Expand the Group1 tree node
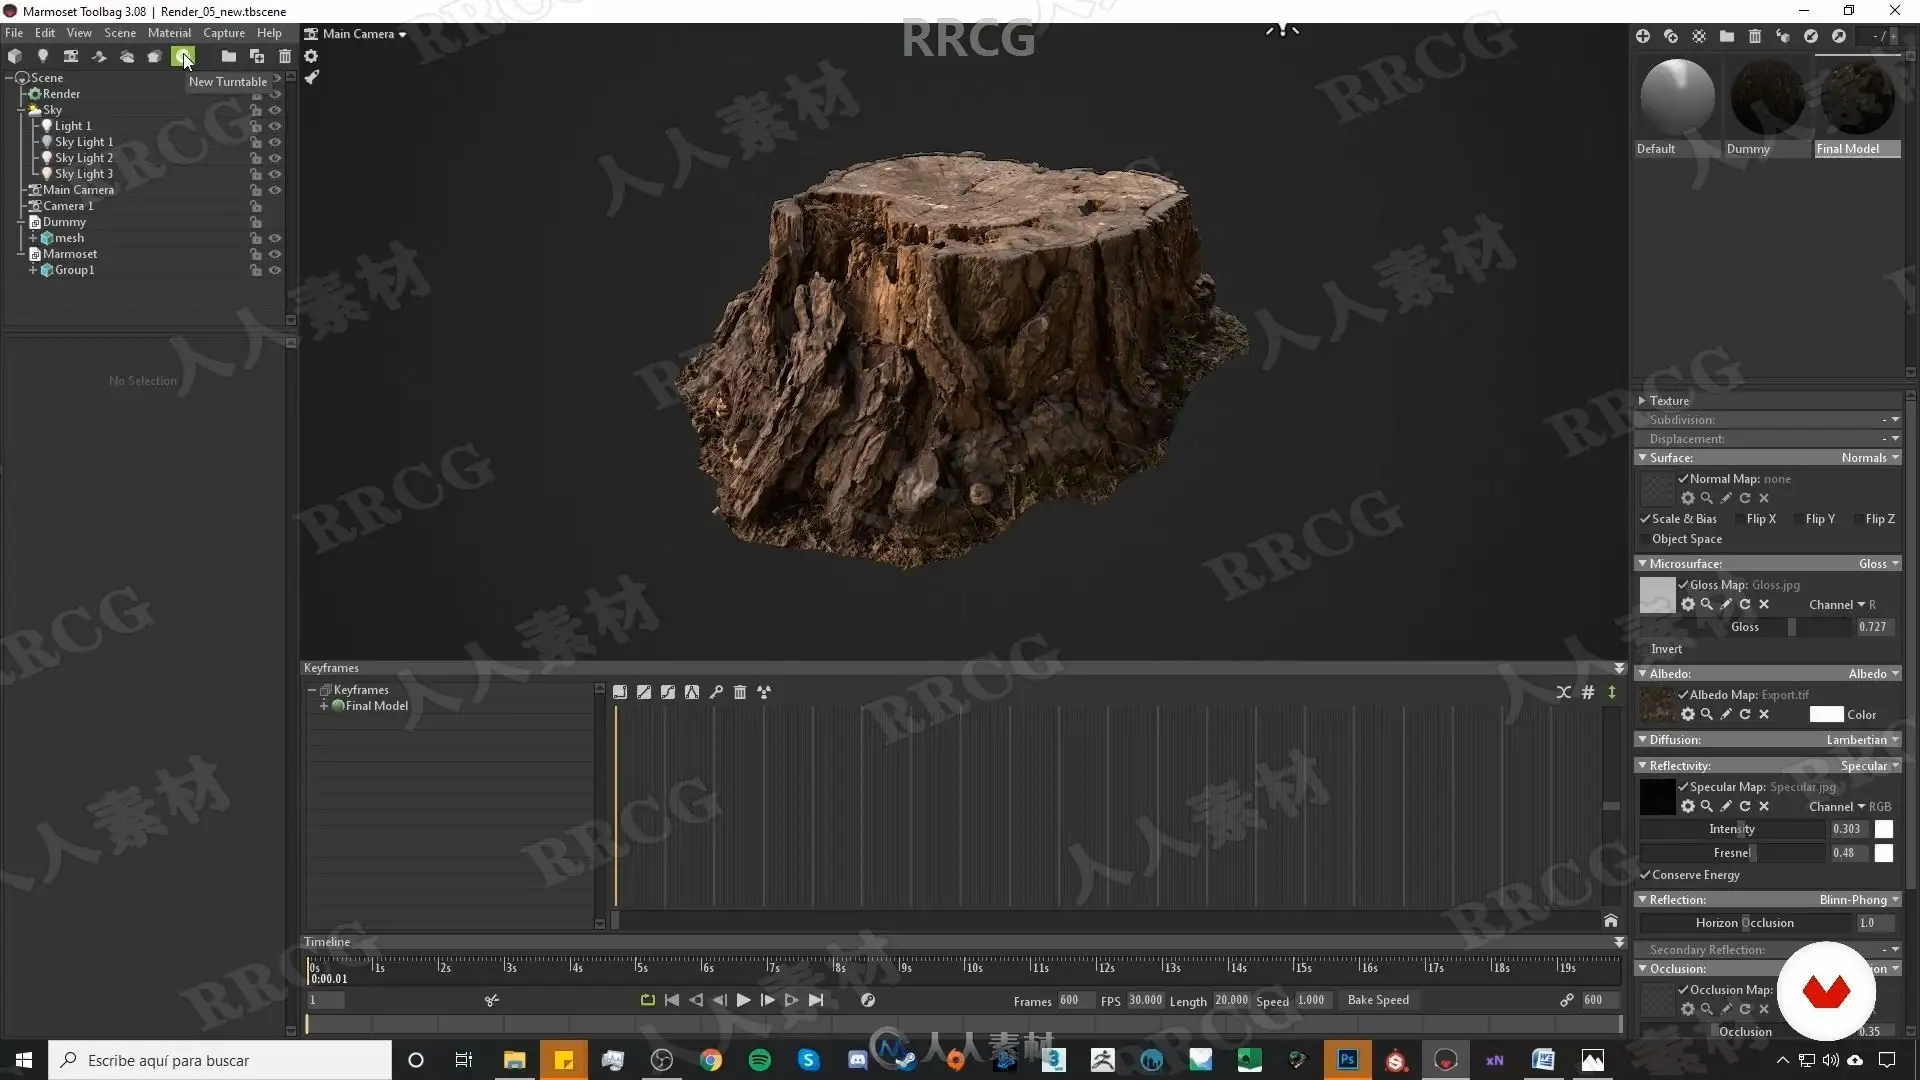Image resolution: width=1920 pixels, height=1080 pixels. [33, 270]
